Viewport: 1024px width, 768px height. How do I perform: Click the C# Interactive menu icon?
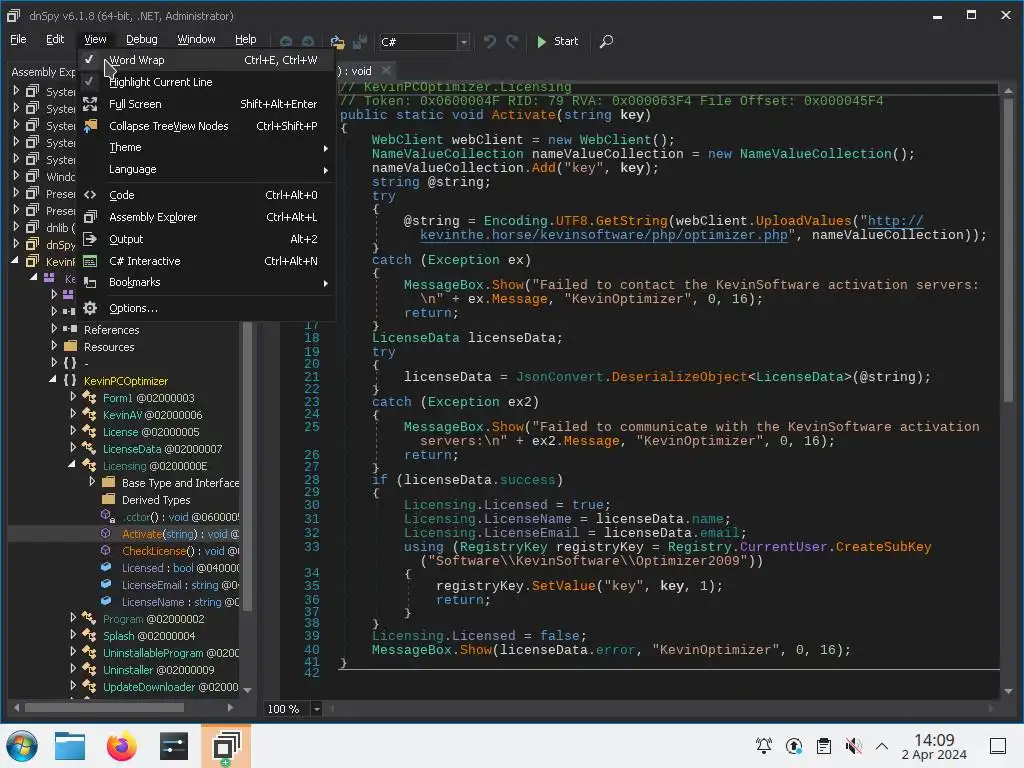point(90,261)
